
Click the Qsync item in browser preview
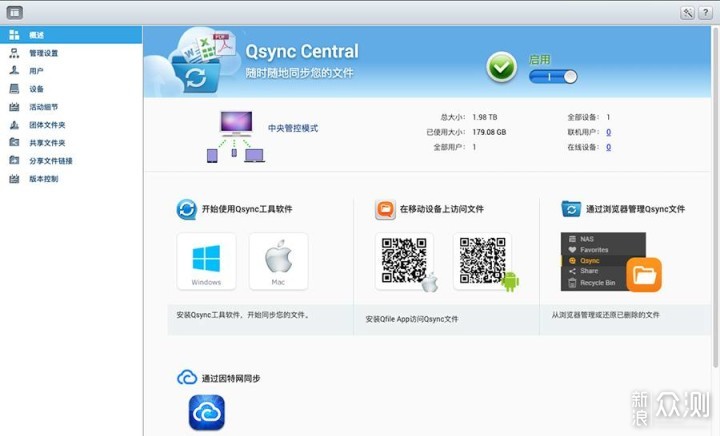tap(592, 261)
